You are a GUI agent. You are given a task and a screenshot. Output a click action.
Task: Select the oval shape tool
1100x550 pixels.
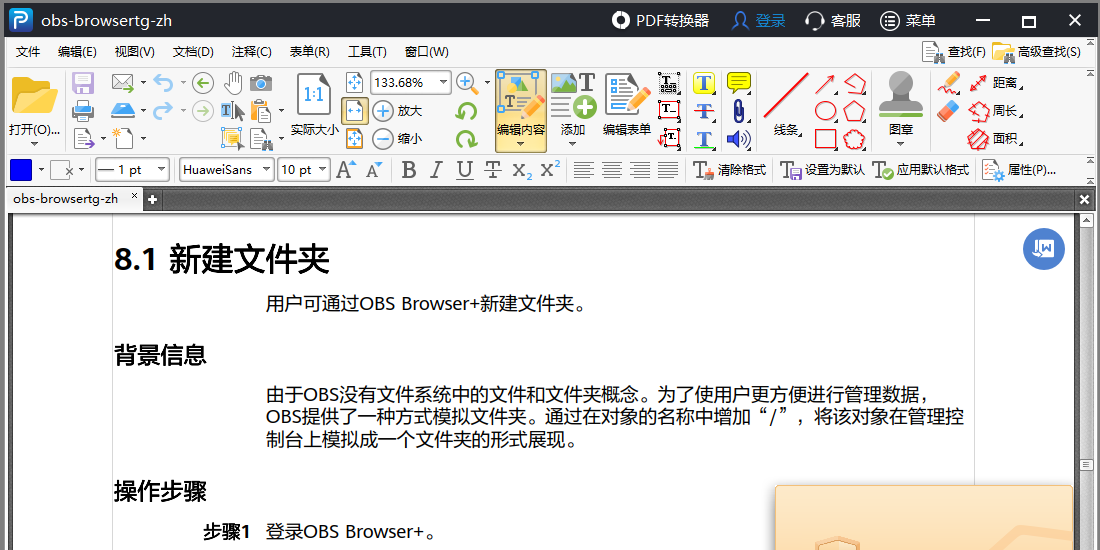825,111
